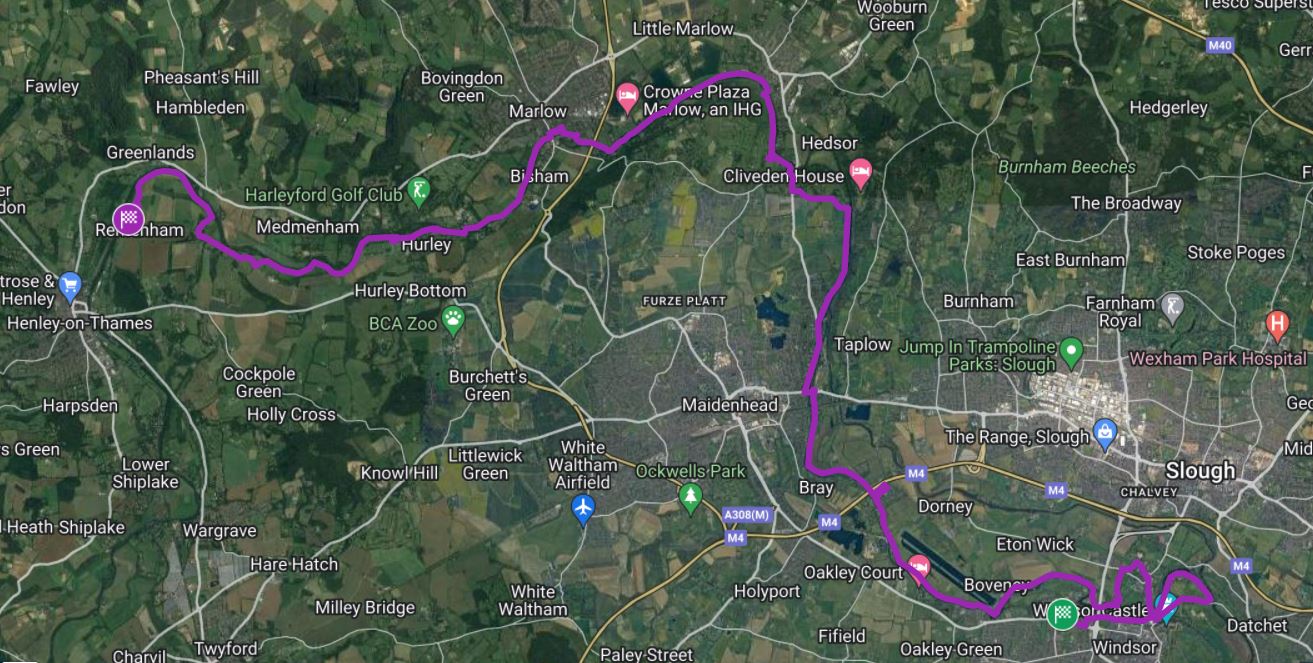Click the Henley shopping cart pin
The image size is (1313, 663).
pyautogui.click(x=69, y=286)
